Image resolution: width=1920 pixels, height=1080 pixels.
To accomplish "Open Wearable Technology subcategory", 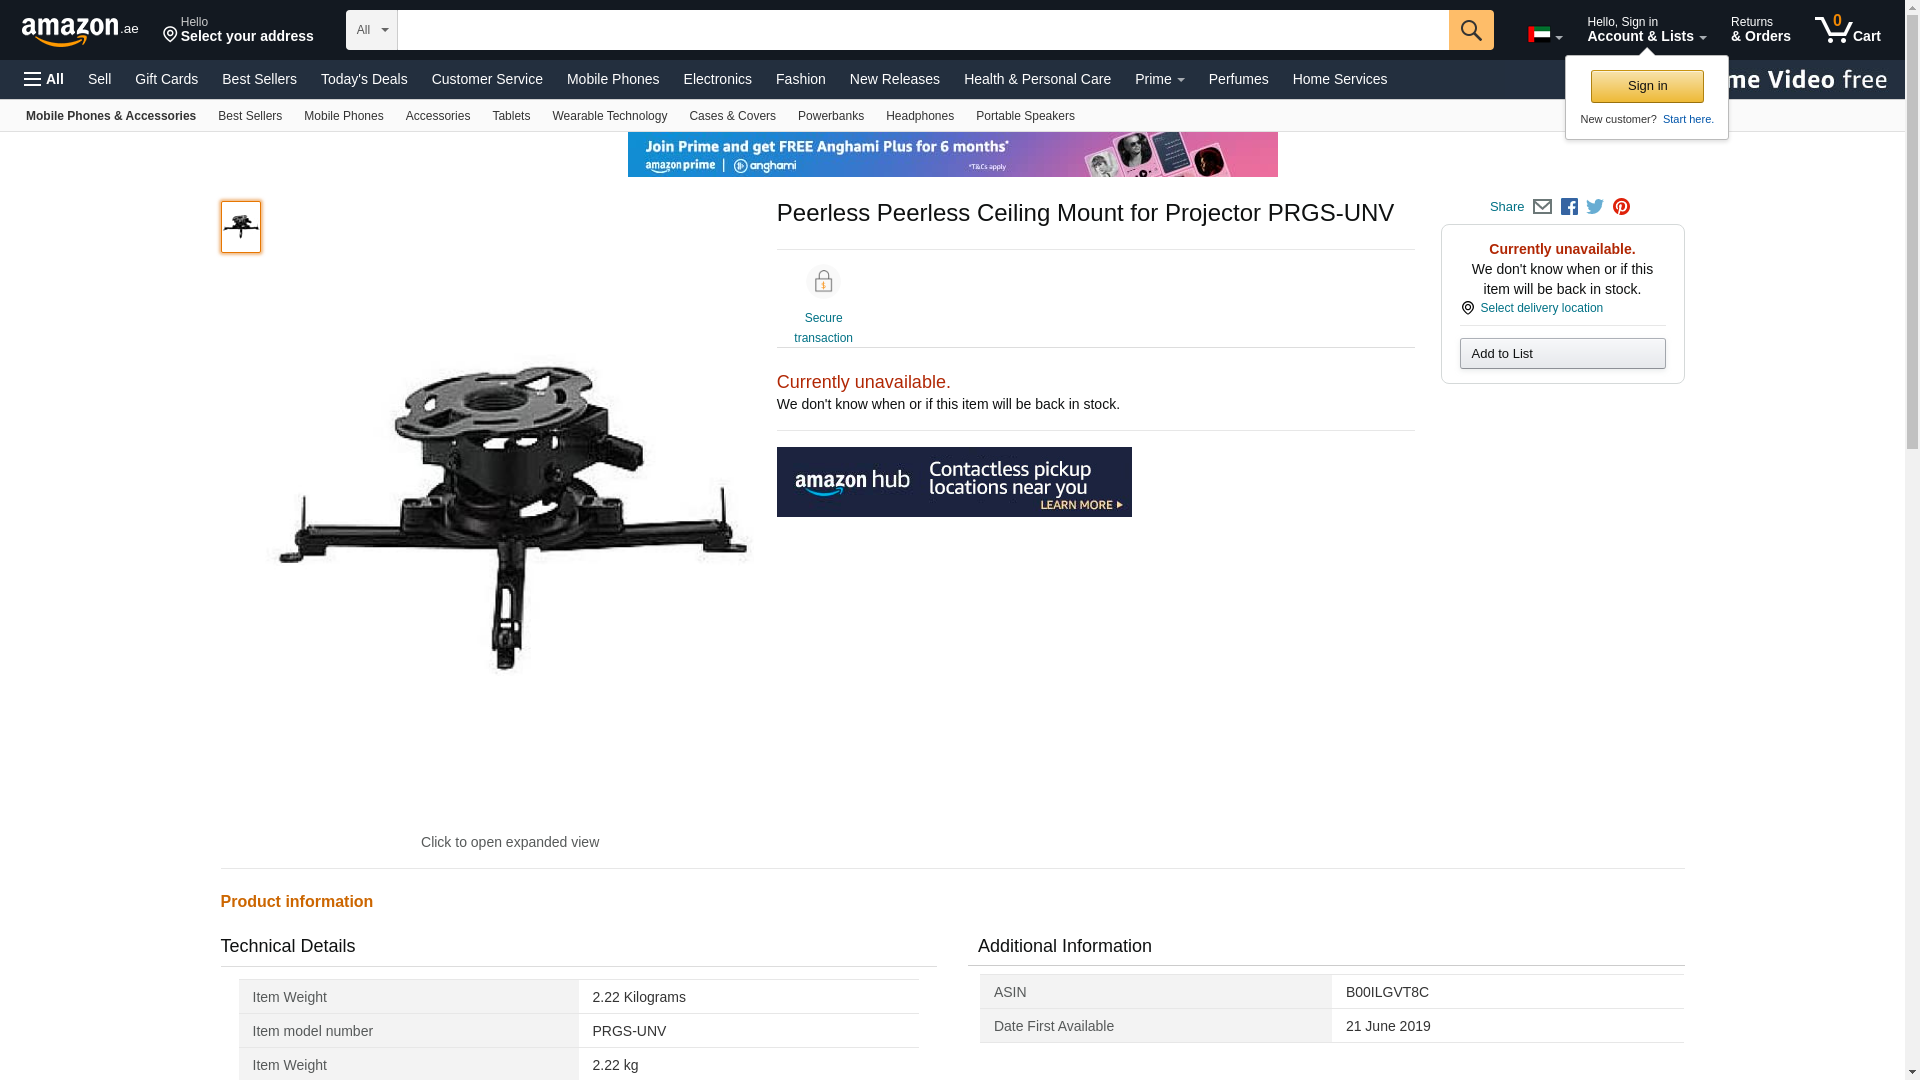I will point(609,116).
